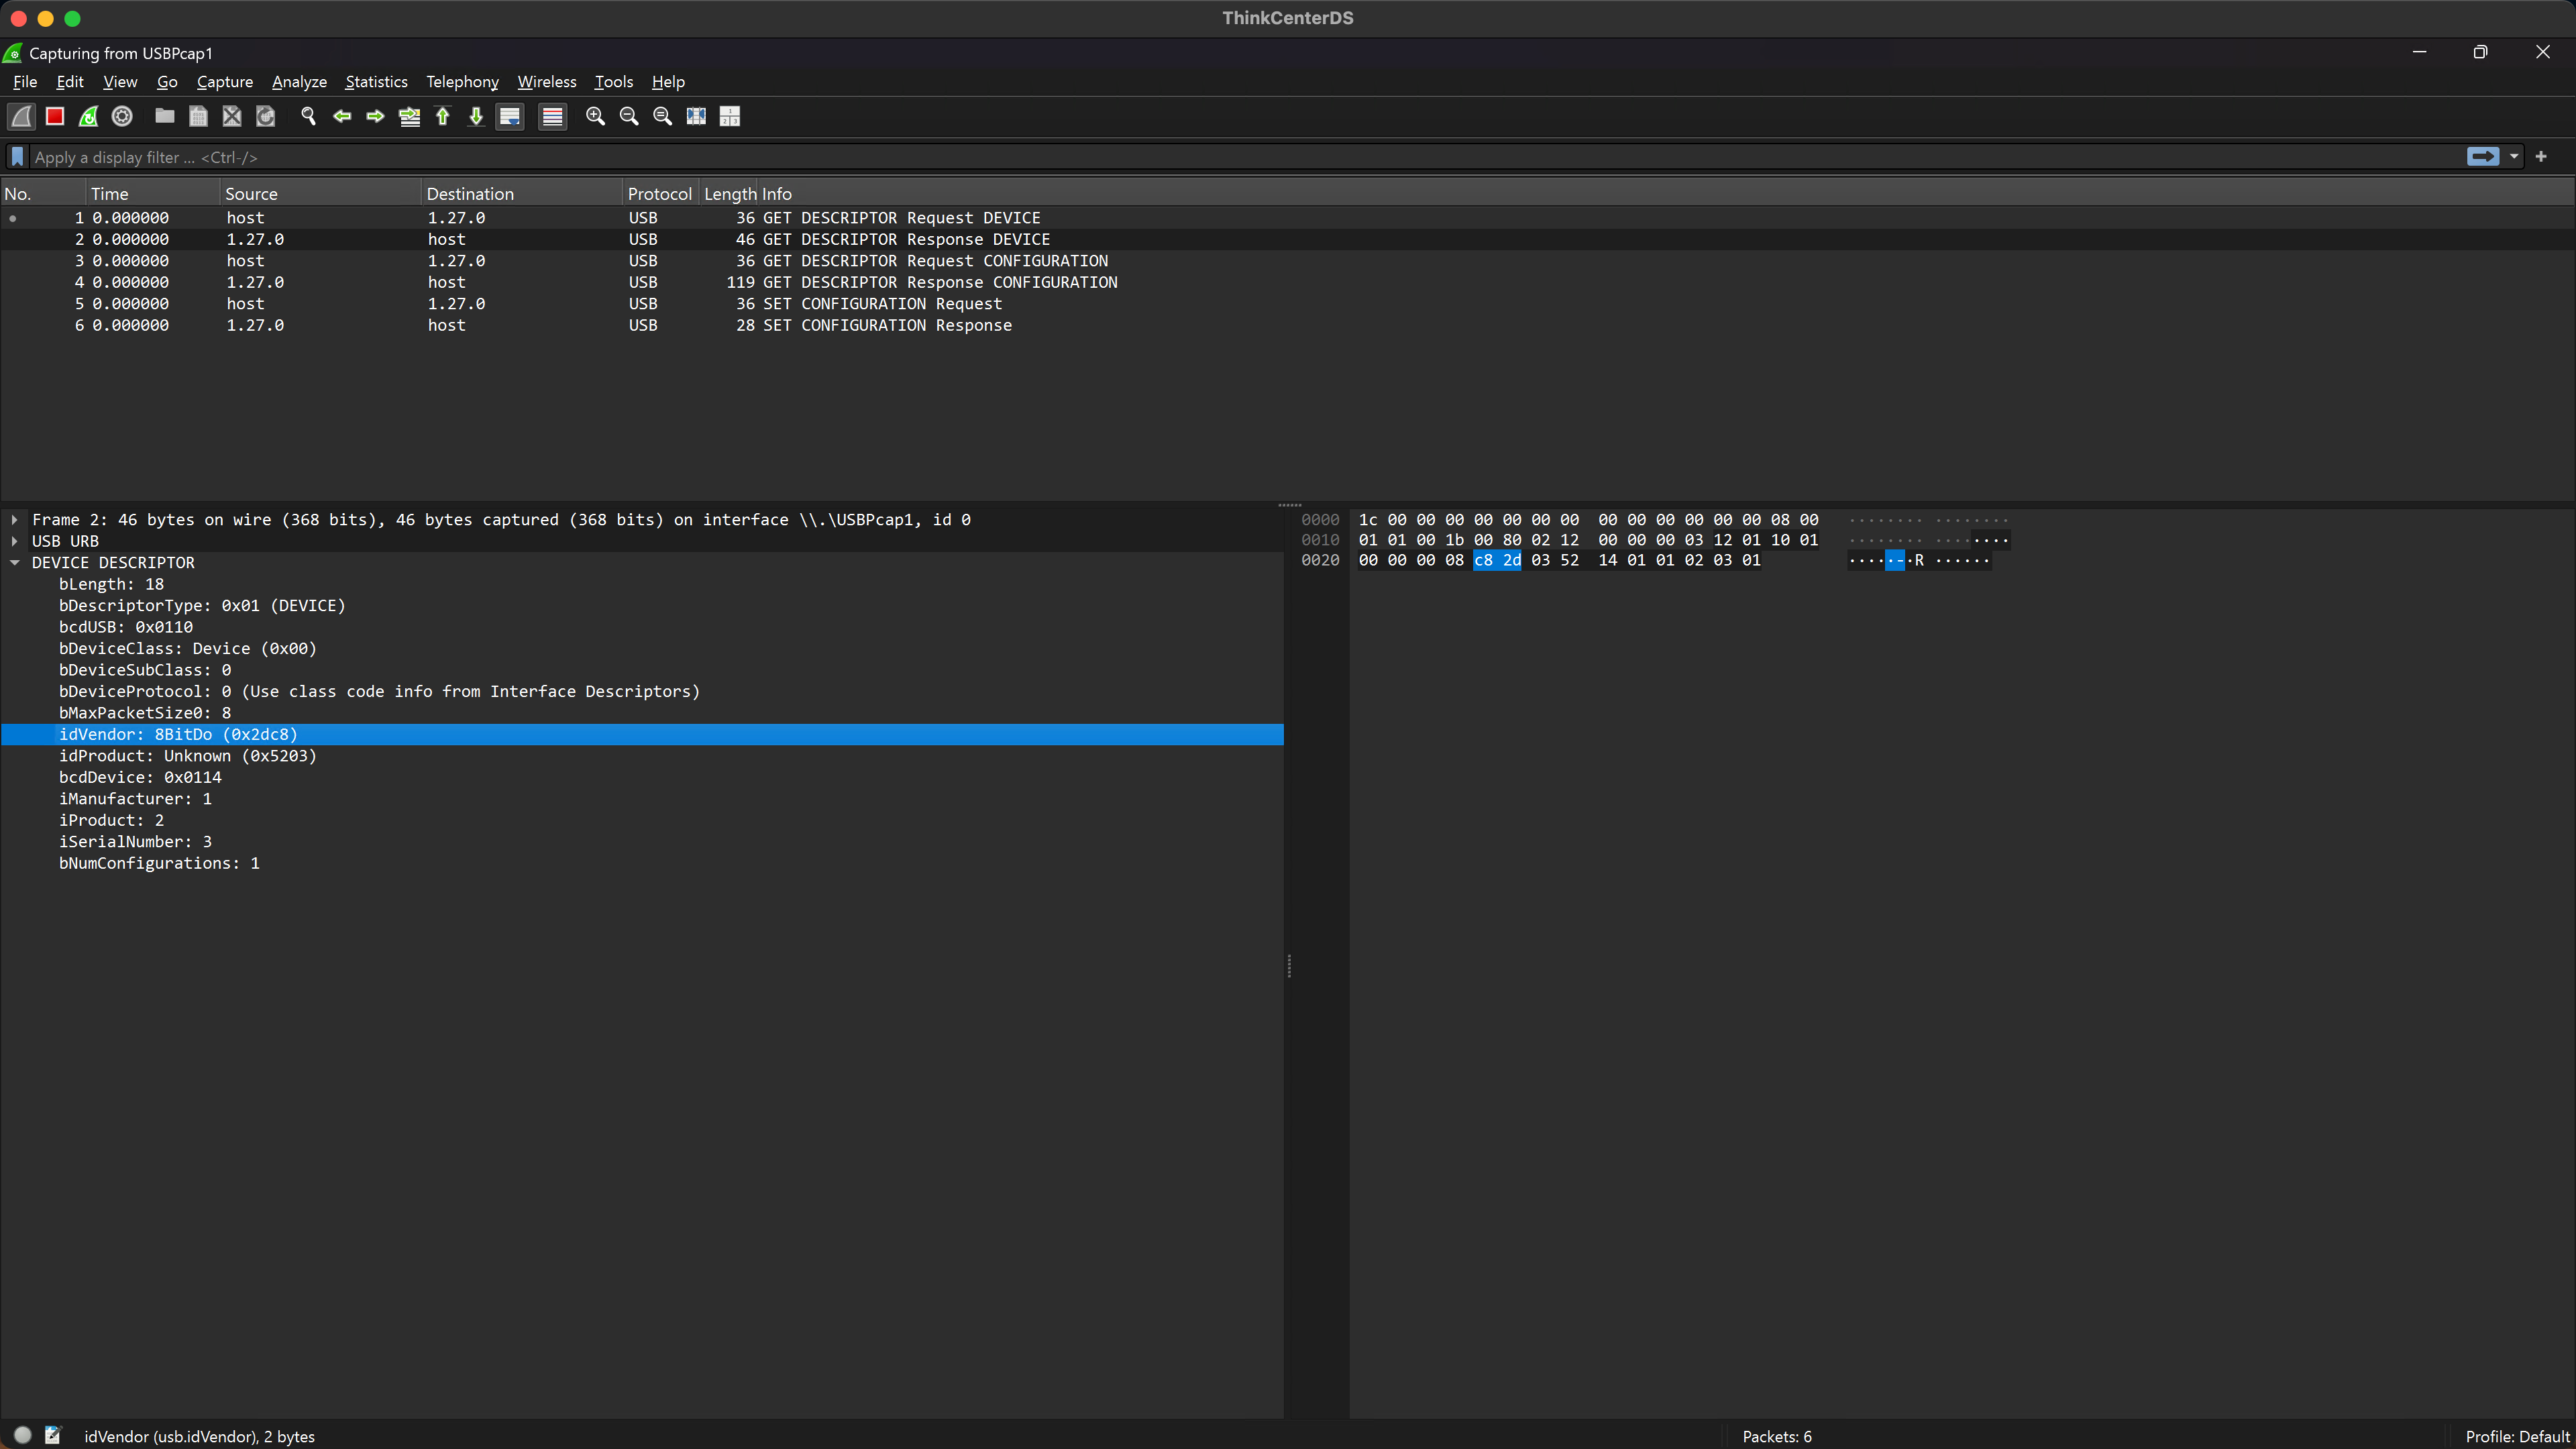Open the Capture menu
The height and width of the screenshot is (1449, 2576).
[x=225, y=82]
